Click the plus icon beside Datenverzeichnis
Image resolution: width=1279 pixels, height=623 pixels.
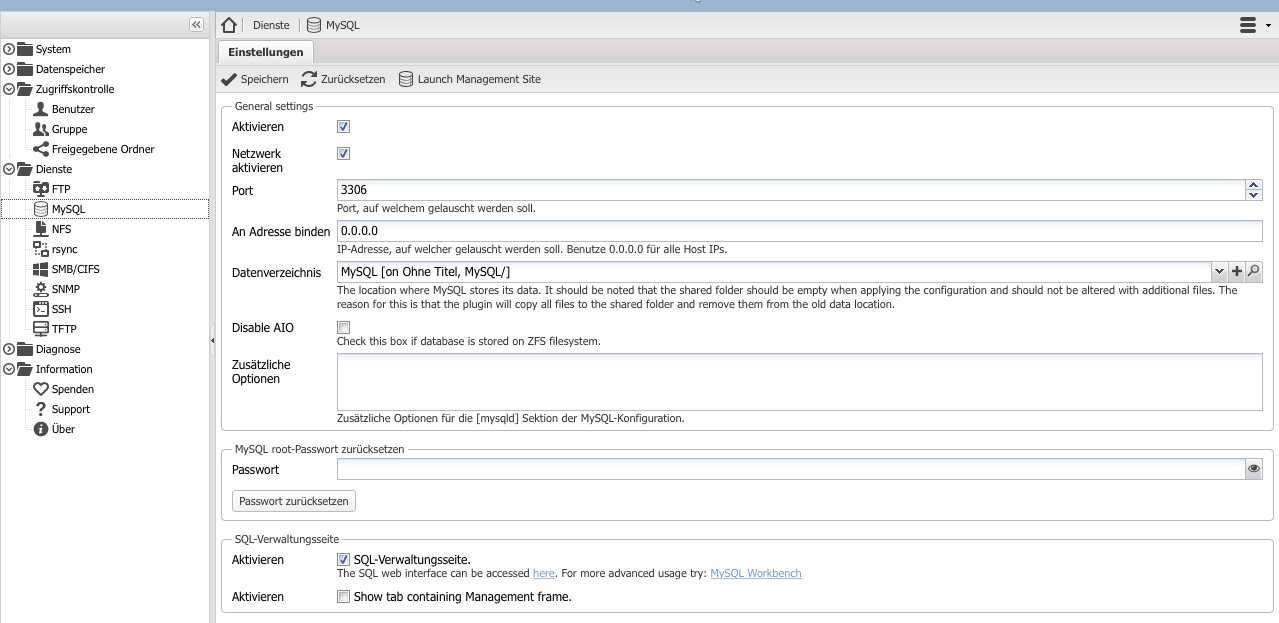click(x=1237, y=271)
